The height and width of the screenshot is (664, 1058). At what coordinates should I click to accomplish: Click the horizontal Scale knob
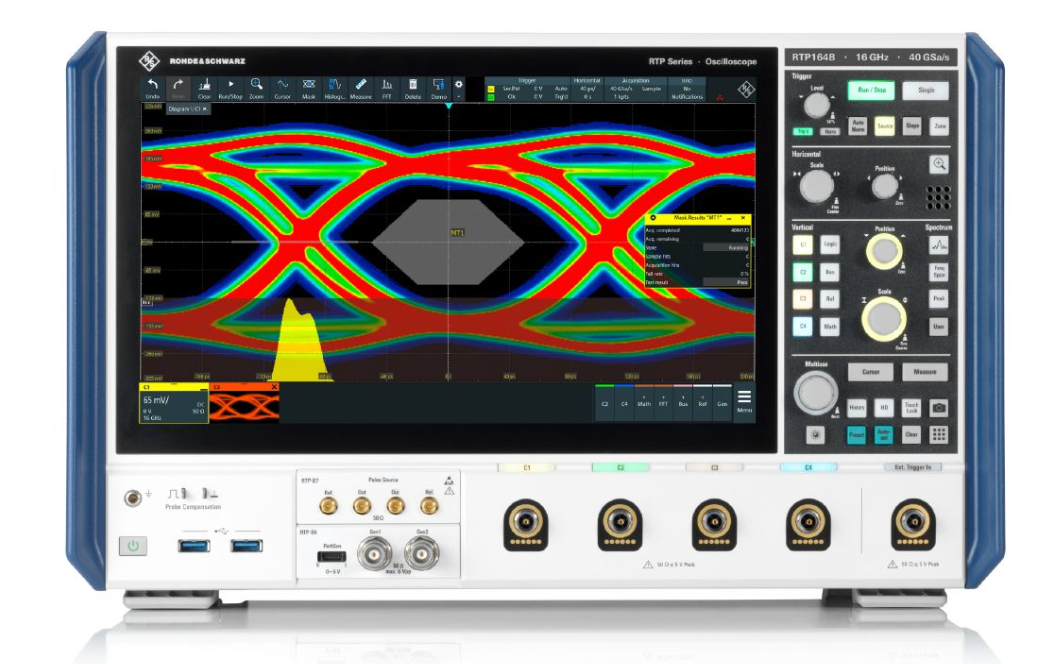click(816, 186)
